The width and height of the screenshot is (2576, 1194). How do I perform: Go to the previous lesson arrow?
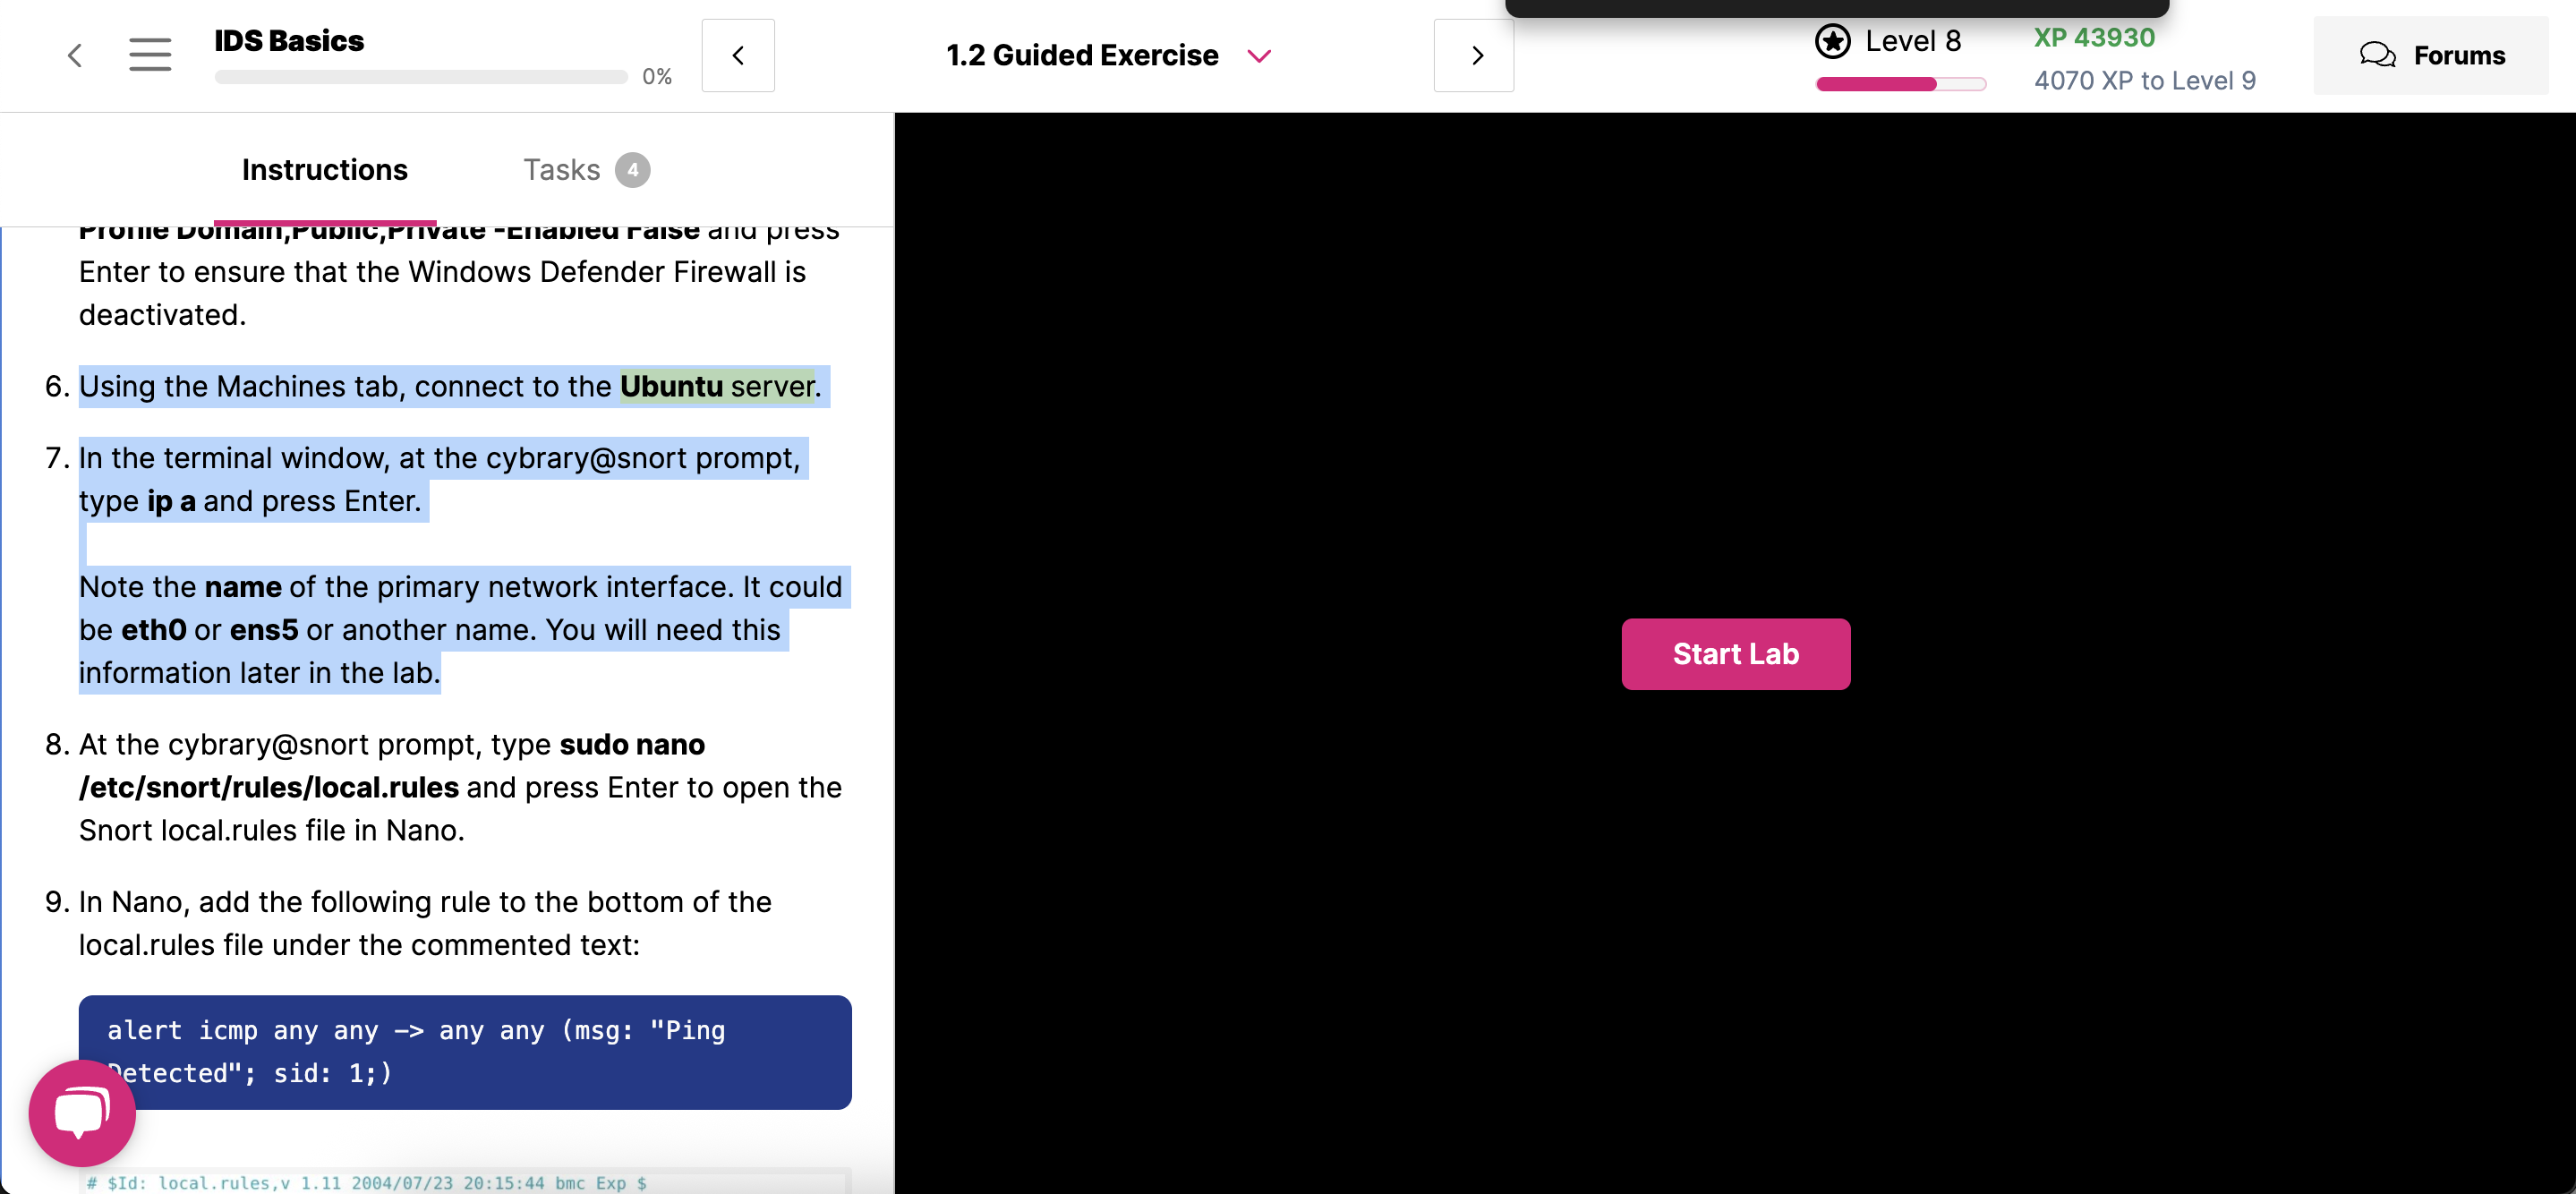pyautogui.click(x=738, y=55)
